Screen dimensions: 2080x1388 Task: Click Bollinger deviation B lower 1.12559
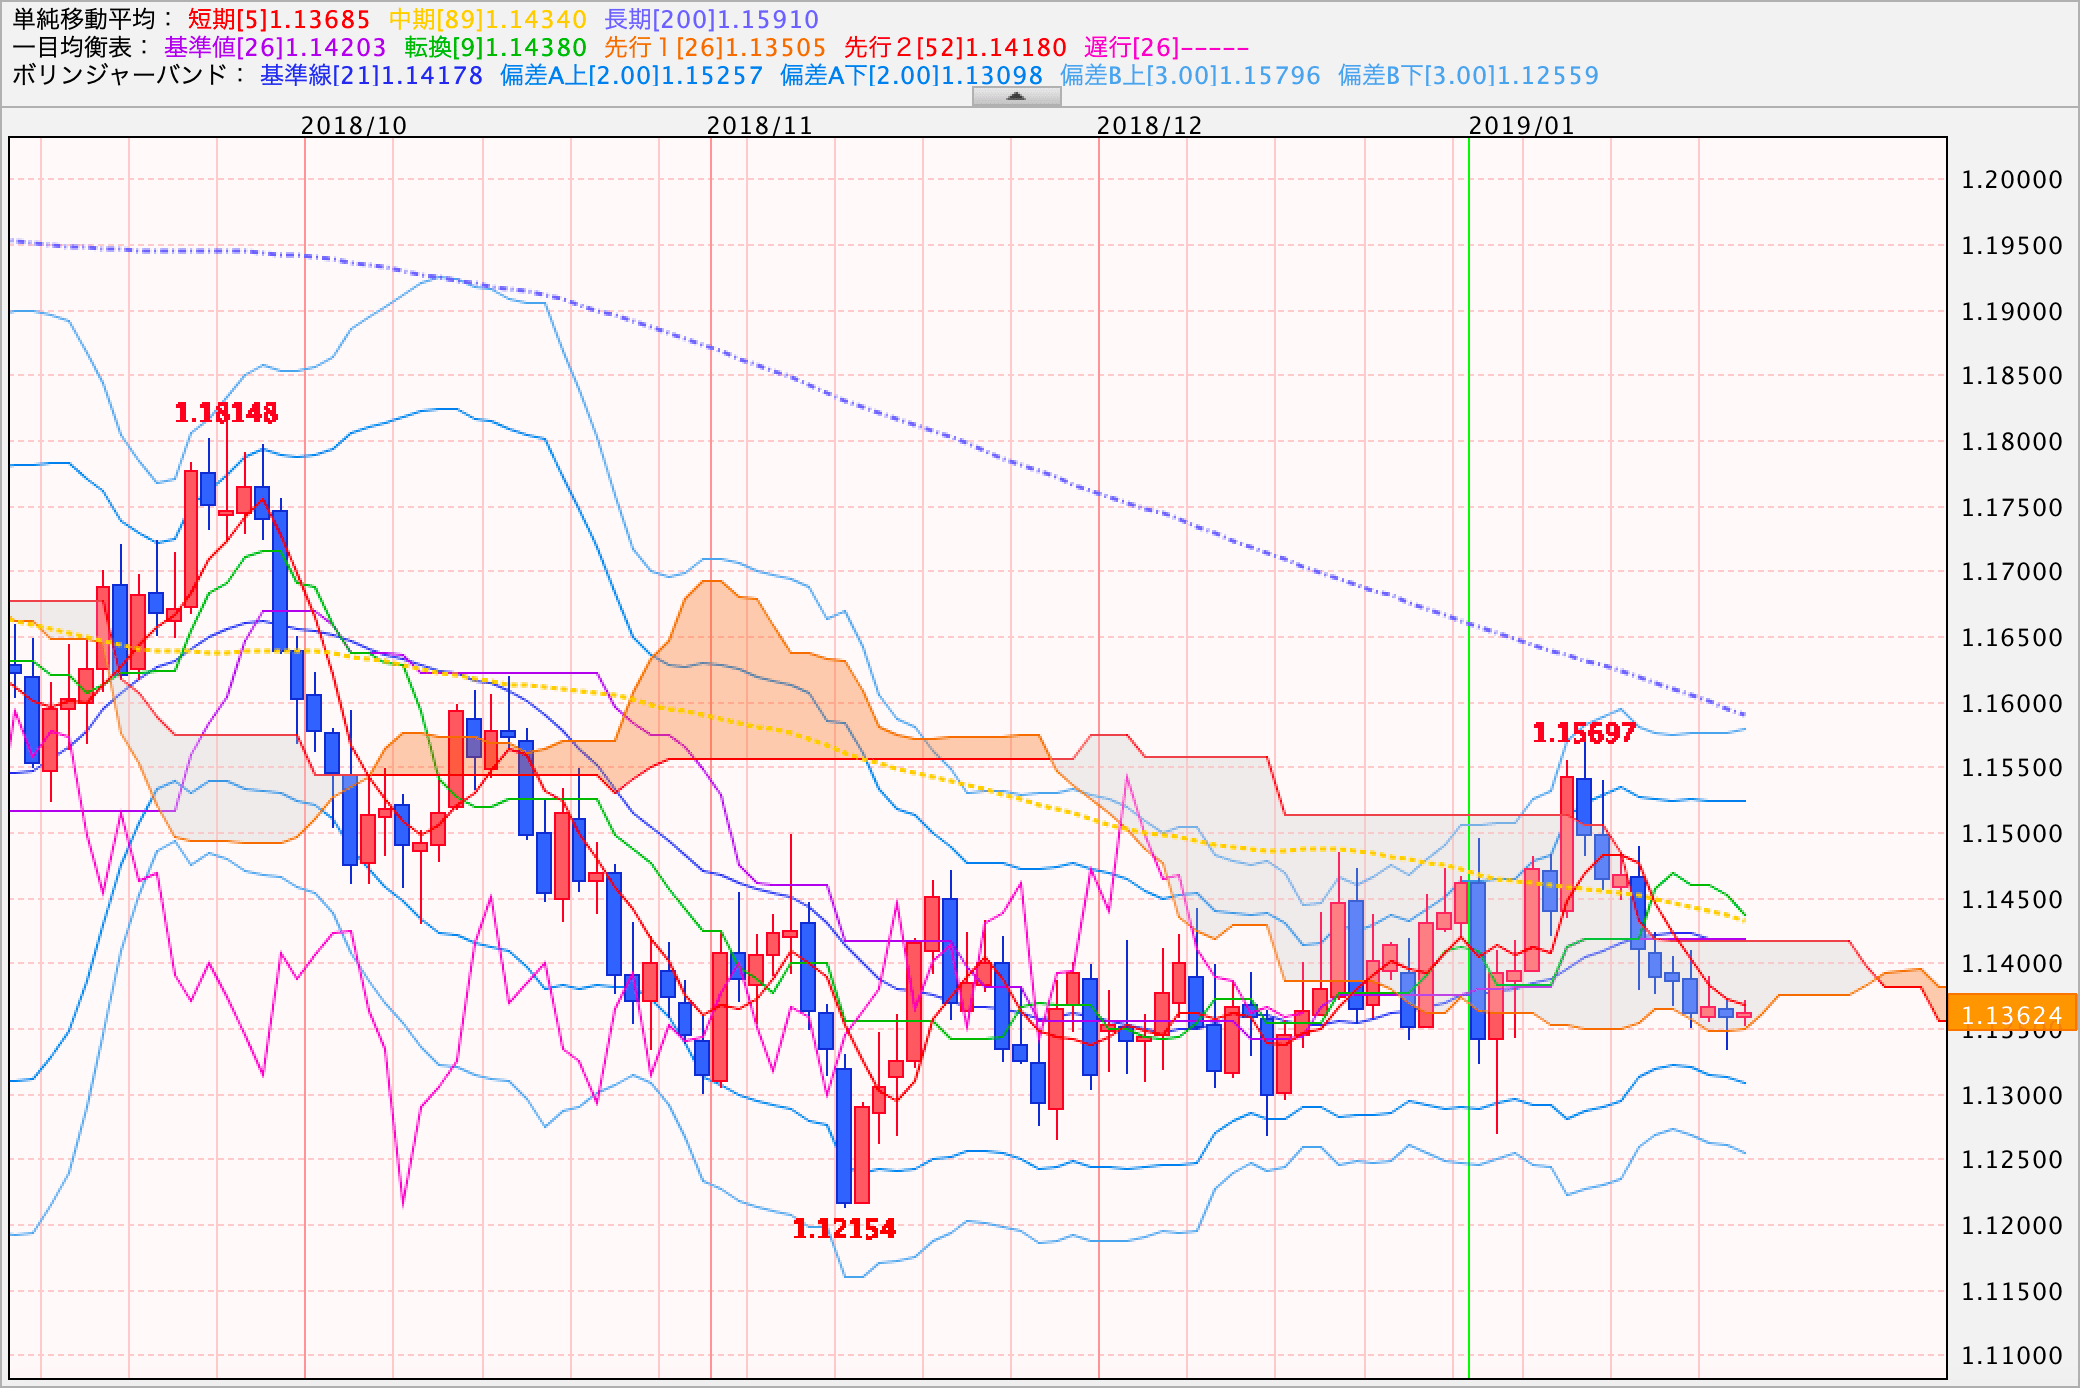tap(1468, 76)
